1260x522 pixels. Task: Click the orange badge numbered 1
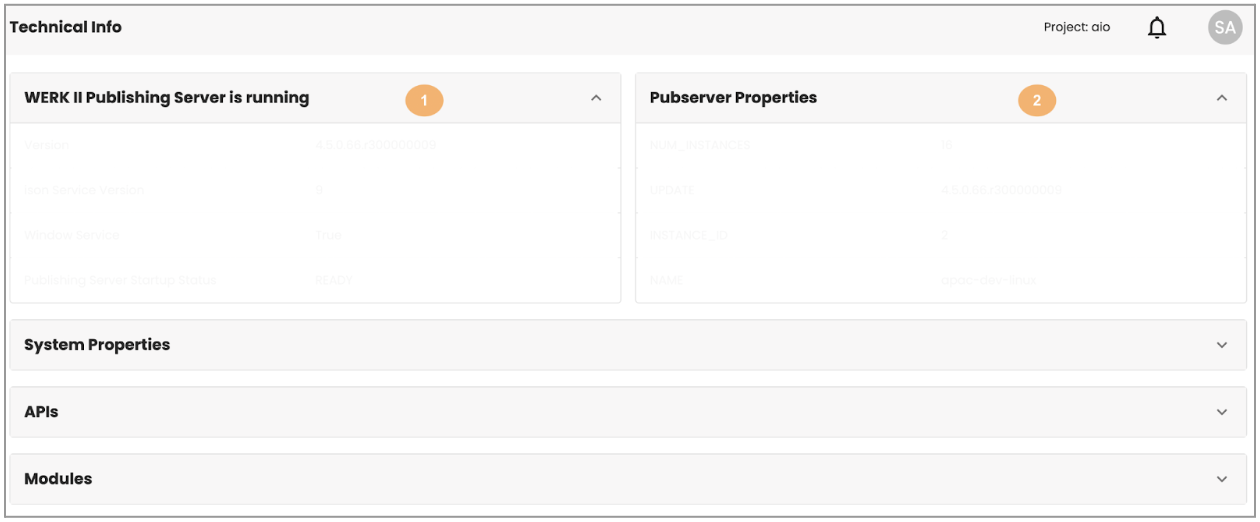[x=424, y=100]
